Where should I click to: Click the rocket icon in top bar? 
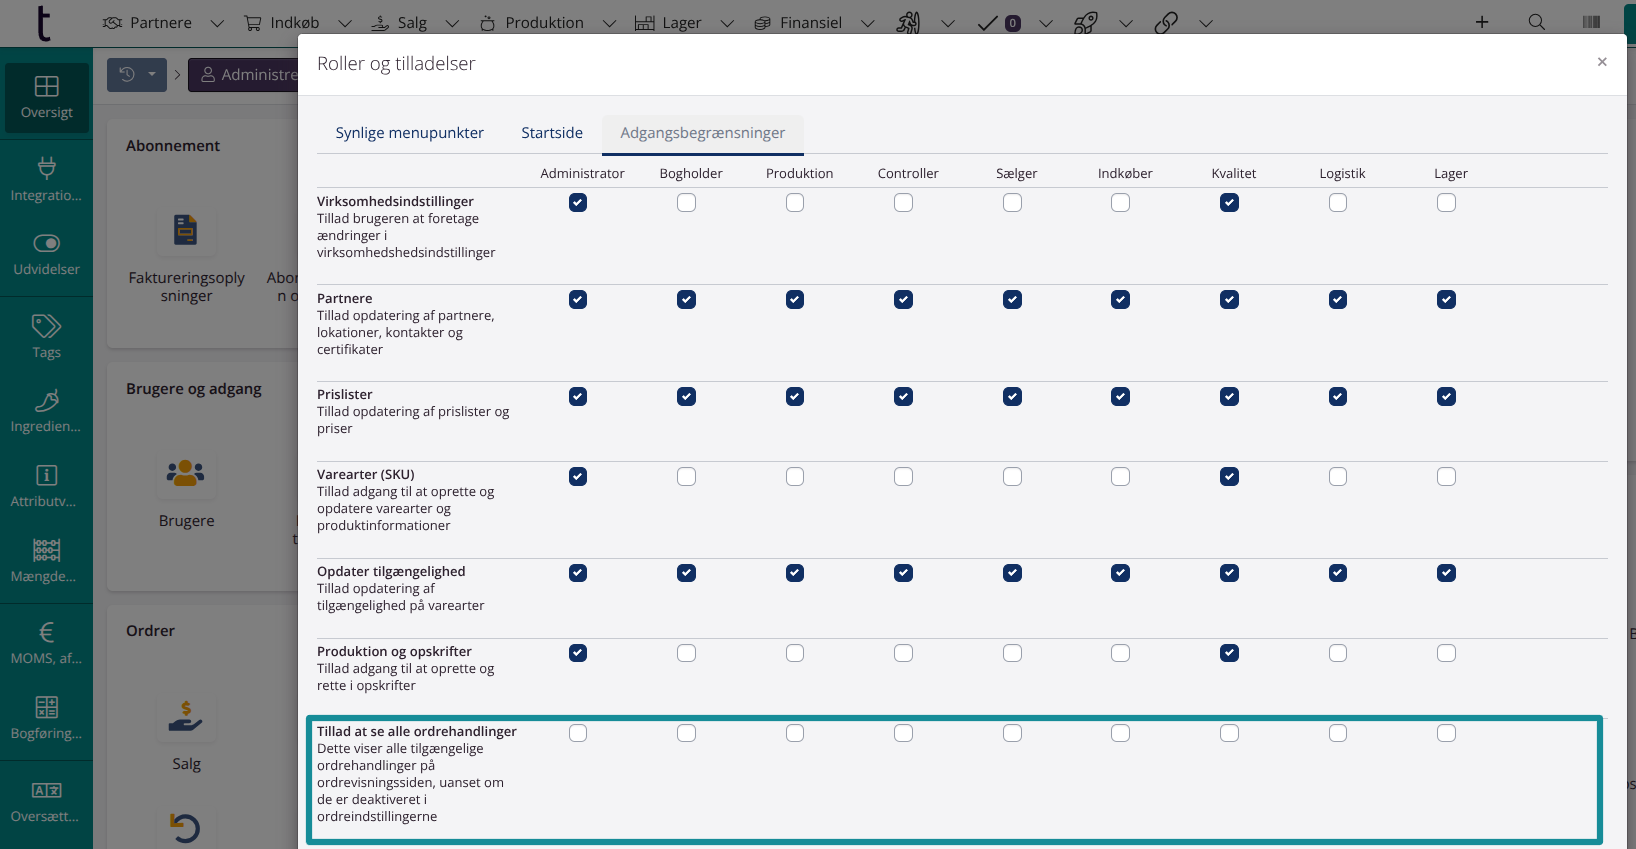(x=1085, y=22)
